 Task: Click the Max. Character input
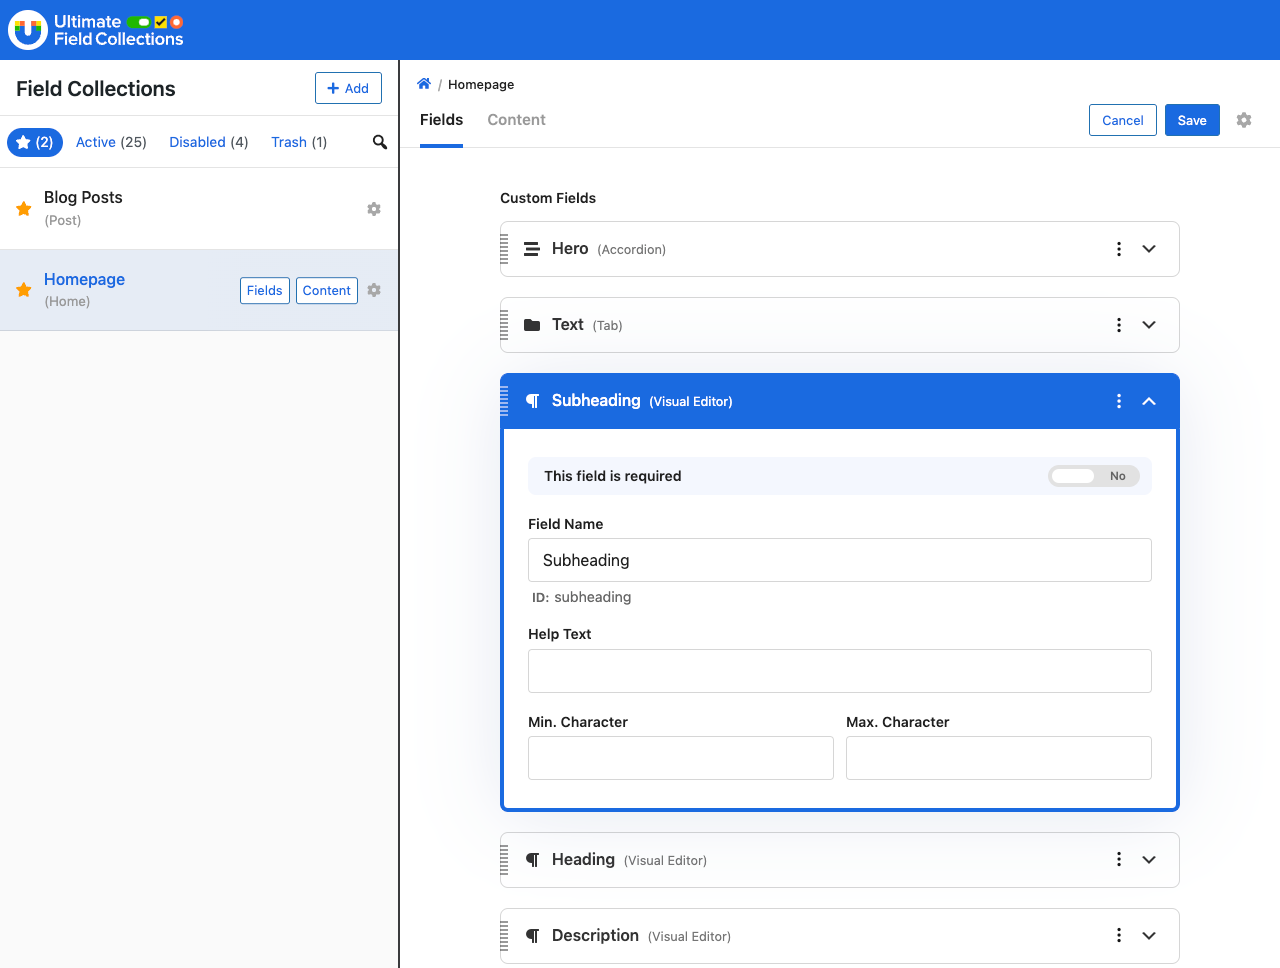[x=999, y=758]
